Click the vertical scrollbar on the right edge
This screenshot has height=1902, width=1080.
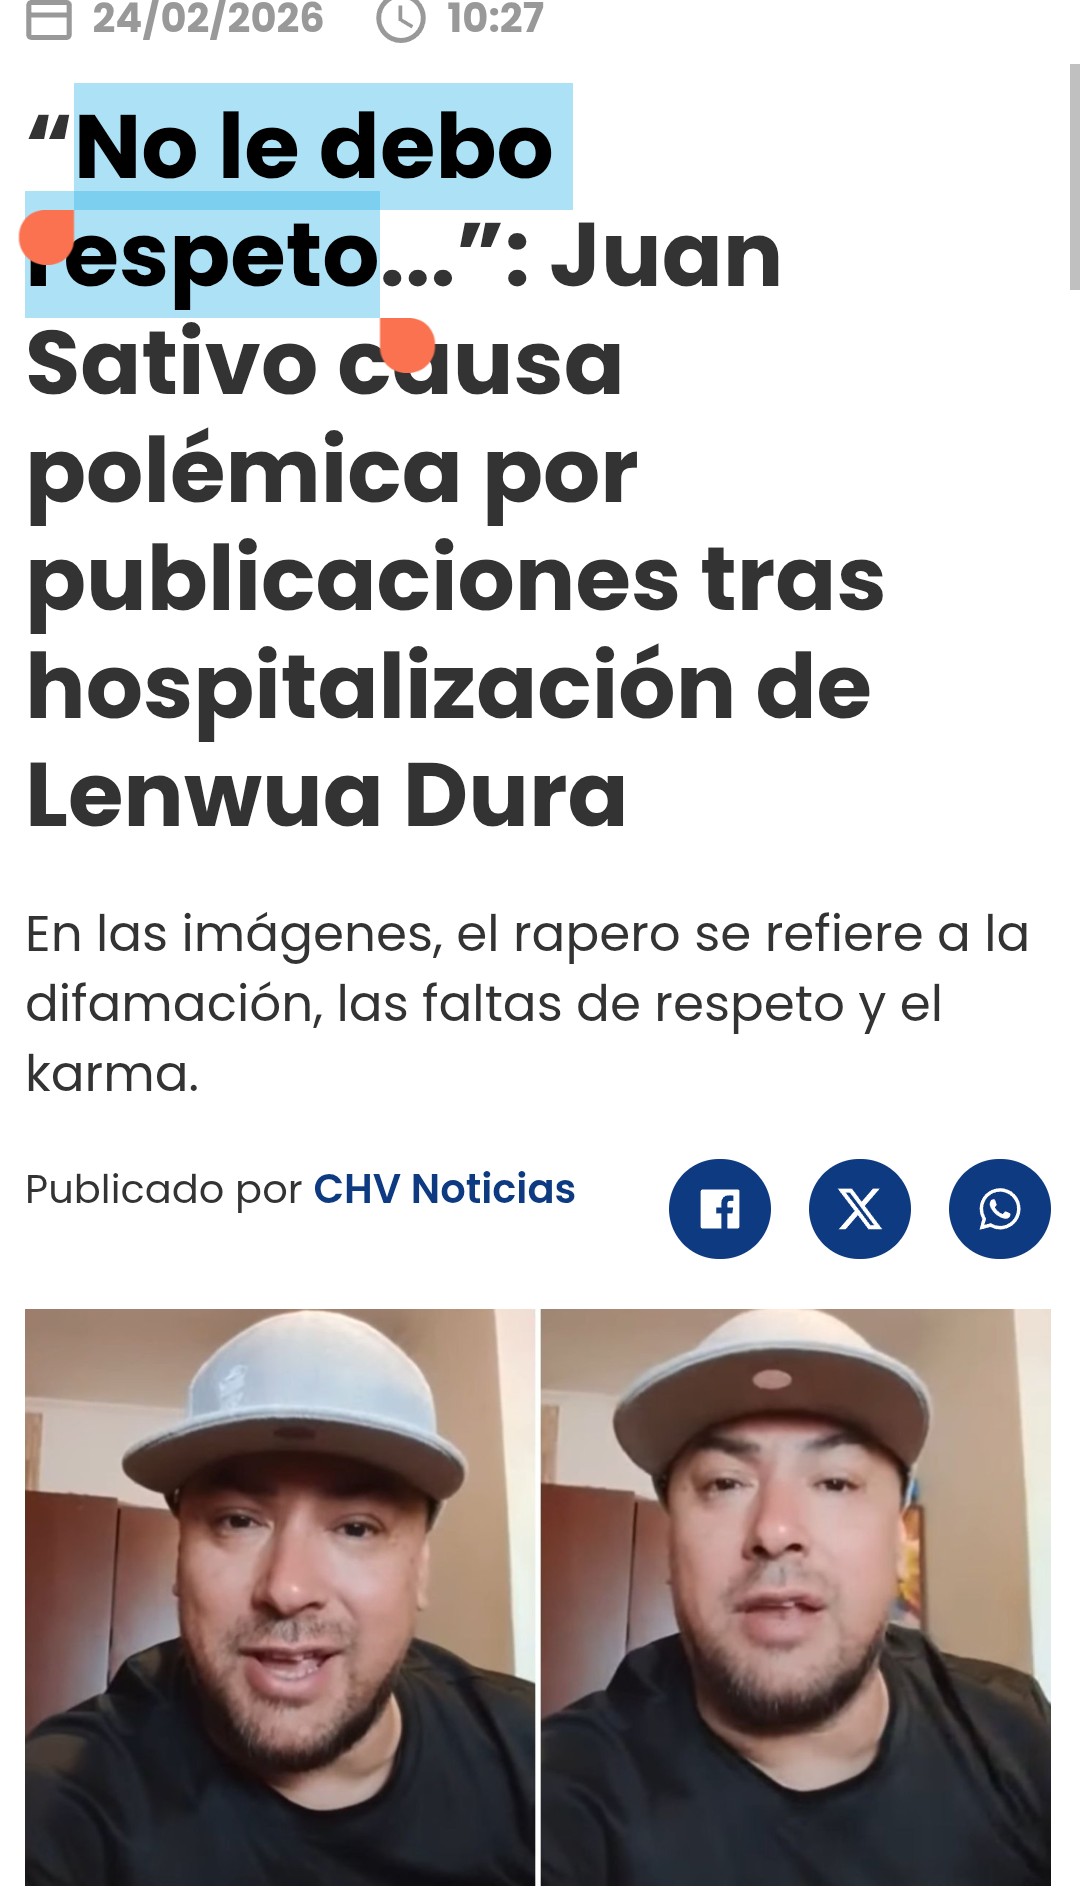pyautogui.click(x=1074, y=177)
